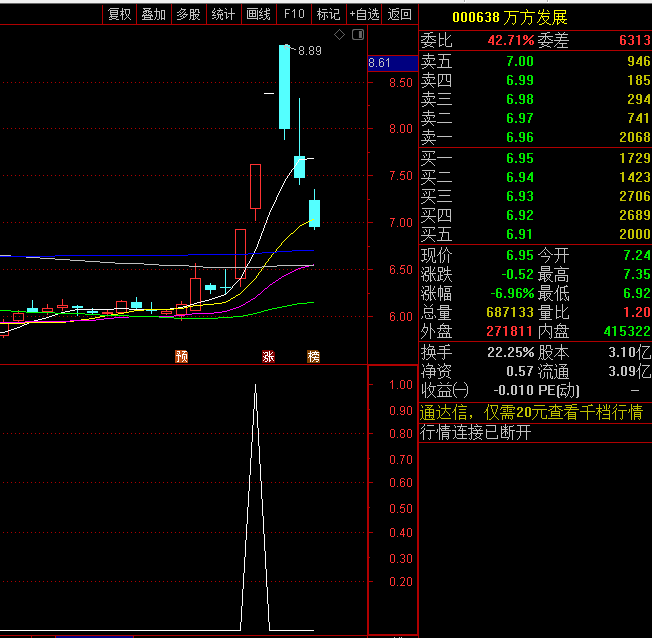Click the 内盘 value 415322

point(627,331)
